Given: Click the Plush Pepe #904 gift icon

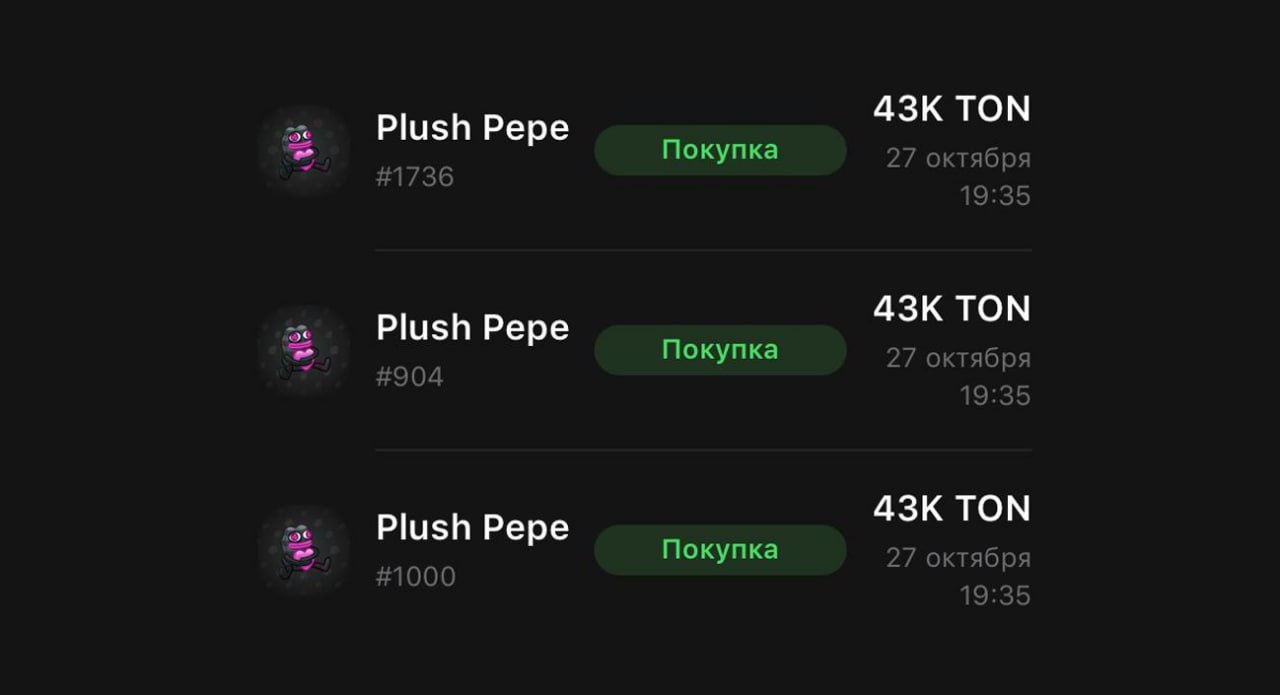Looking at the screenshot, I should (x=303, y=350).
